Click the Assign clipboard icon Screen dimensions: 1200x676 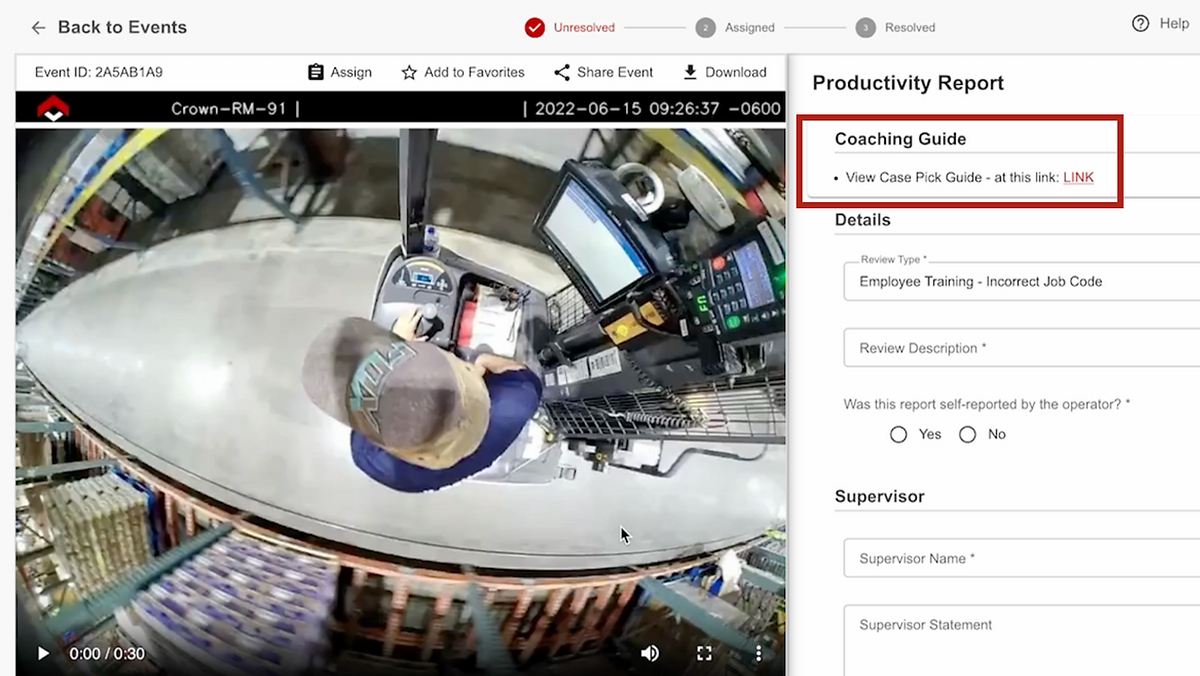point(316,72)
